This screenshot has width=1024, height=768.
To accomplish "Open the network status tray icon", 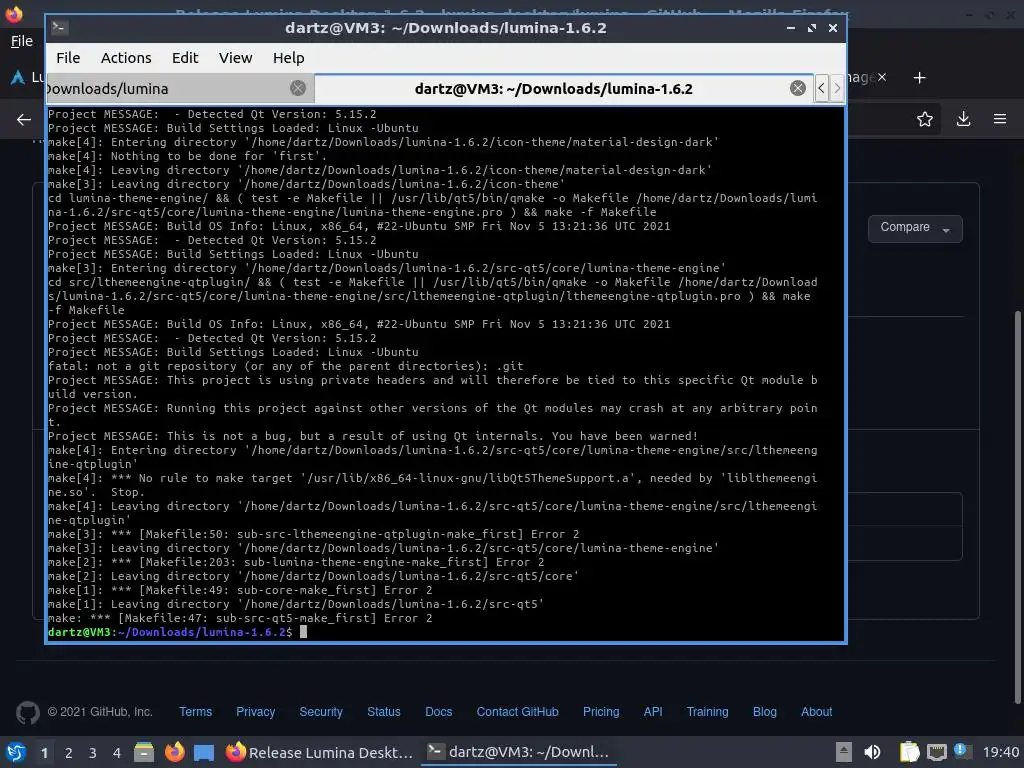I will (x=936, y=752).
